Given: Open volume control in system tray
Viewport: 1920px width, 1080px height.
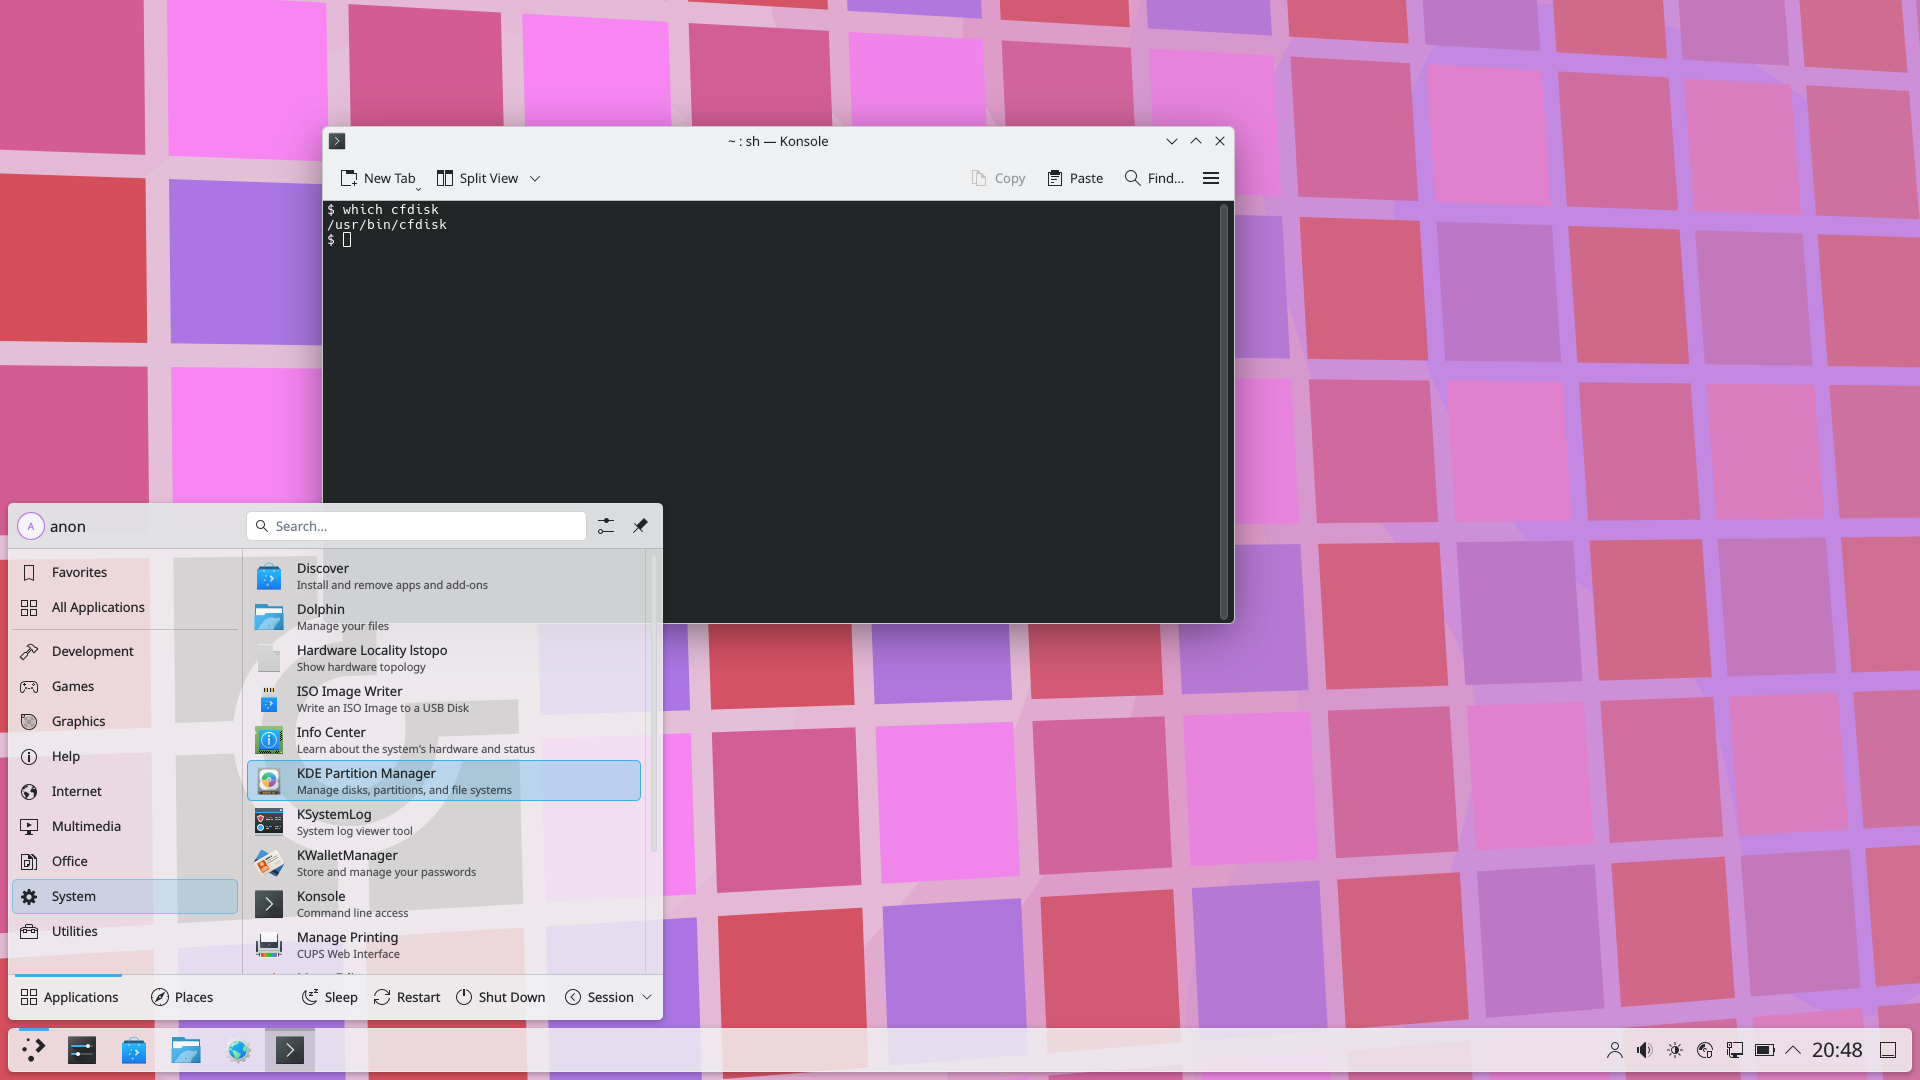Looking at the screenshot, I should [x=1644, y=1050].
